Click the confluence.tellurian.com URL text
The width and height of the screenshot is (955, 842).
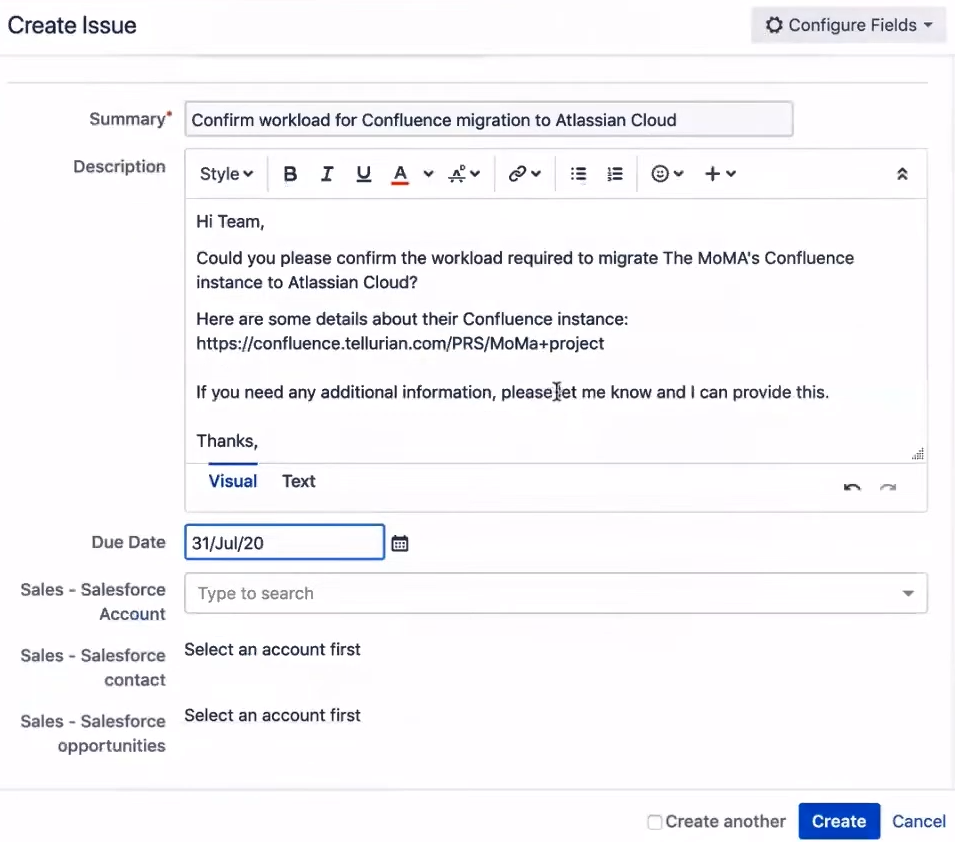click(x=400, y=344)
